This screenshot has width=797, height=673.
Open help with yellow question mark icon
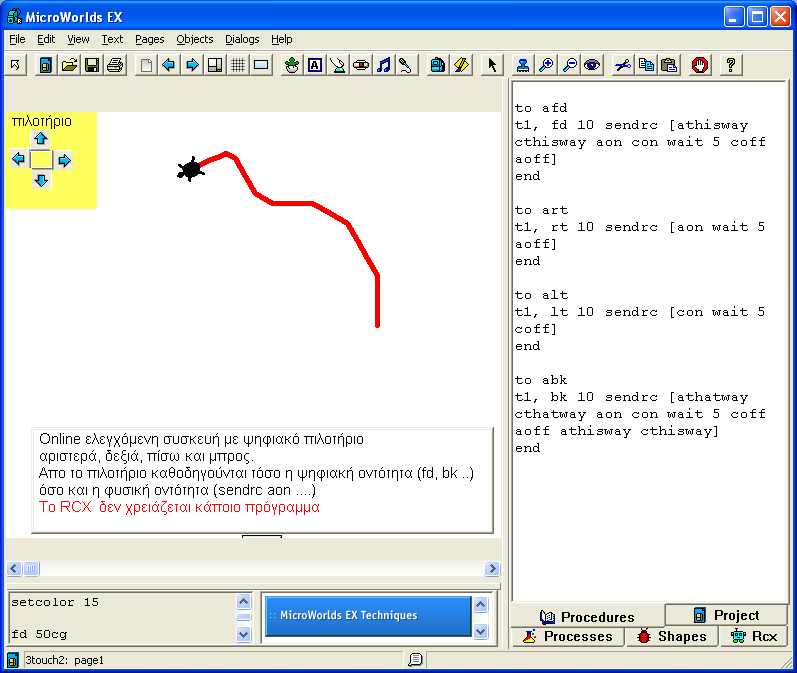[x=731, y=65]
